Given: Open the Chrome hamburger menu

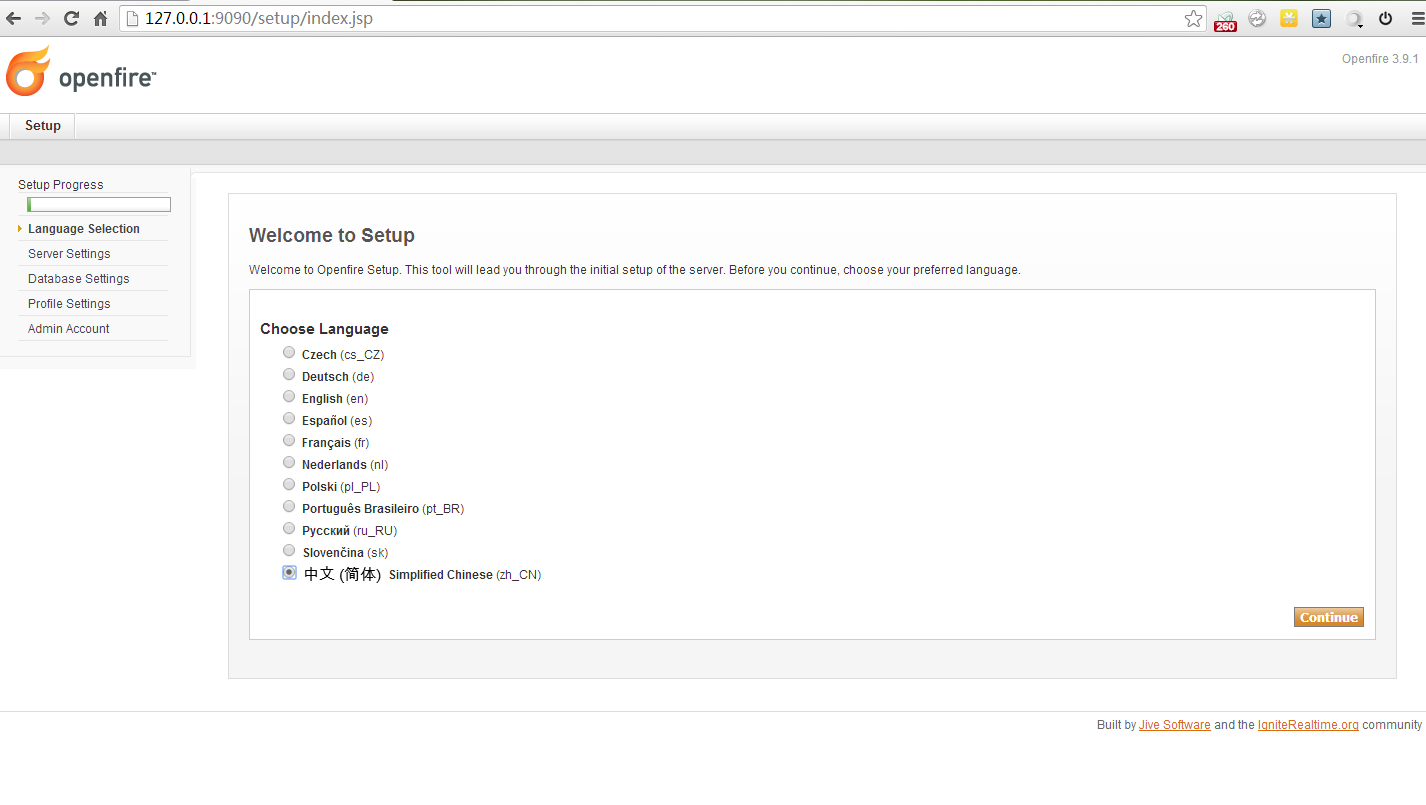Looking at the screenshot, I should click(x=1413, y=18).
